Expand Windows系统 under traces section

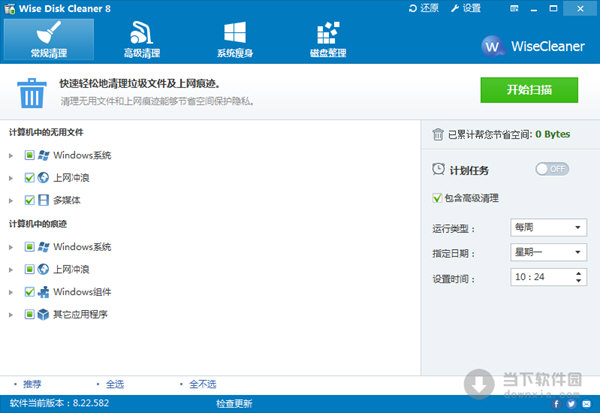coord(11,247)
